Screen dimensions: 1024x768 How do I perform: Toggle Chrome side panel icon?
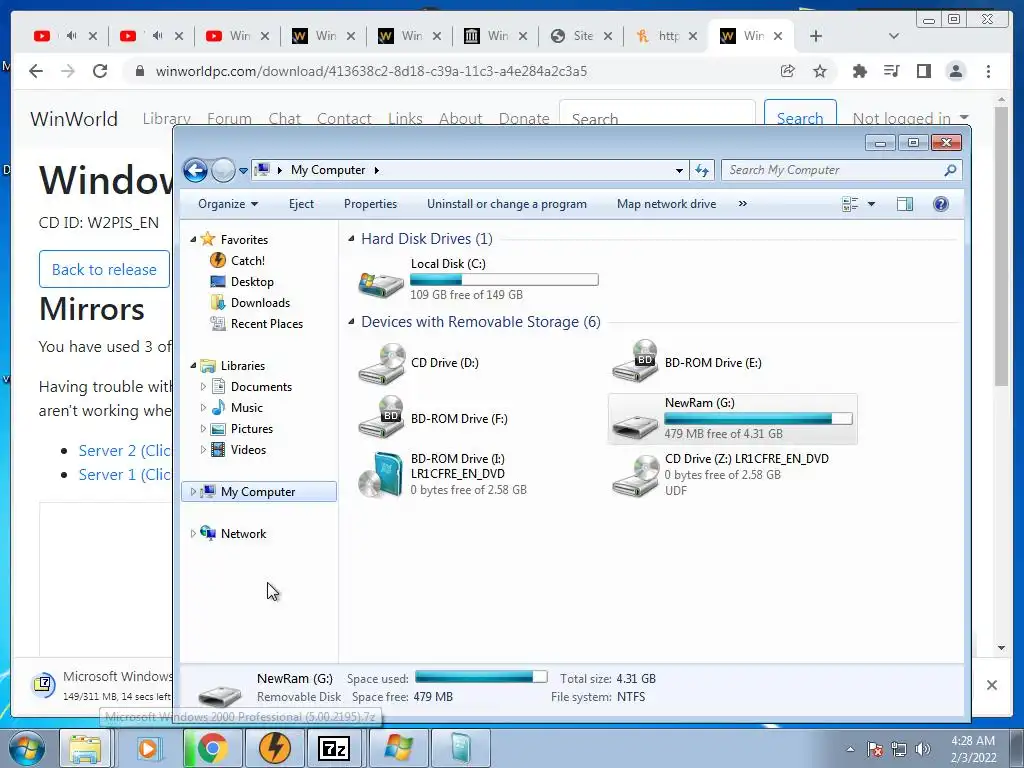(x=923, y=71)
